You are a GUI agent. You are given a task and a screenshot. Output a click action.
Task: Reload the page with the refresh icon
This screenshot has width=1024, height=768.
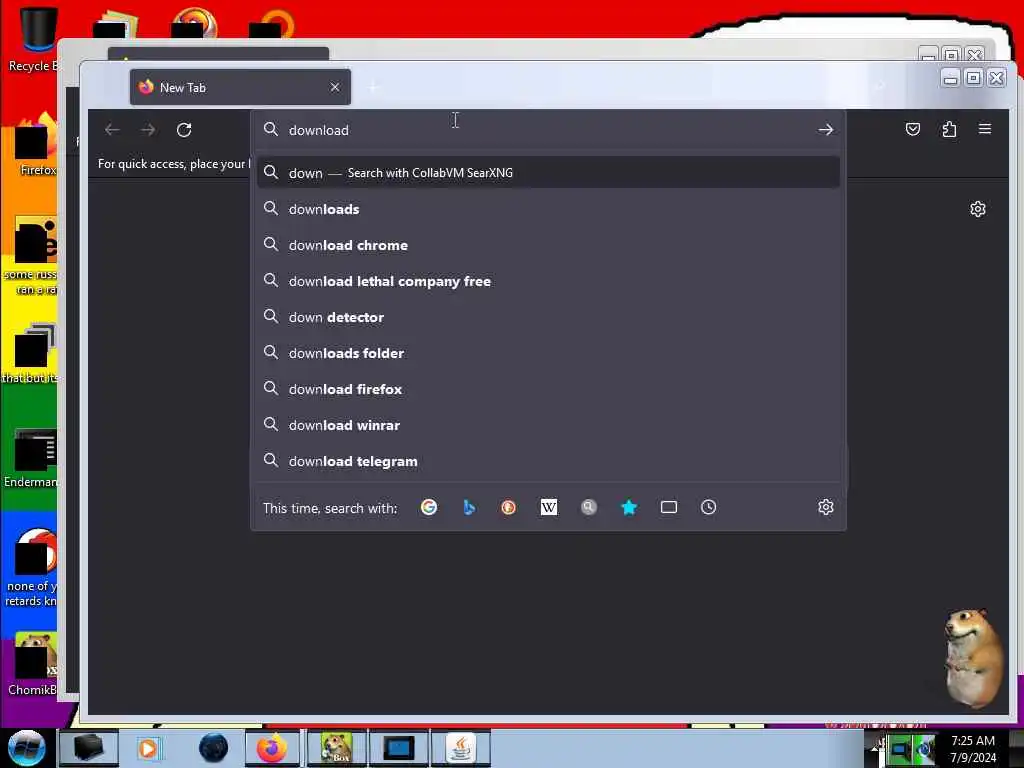coord(184,130)
